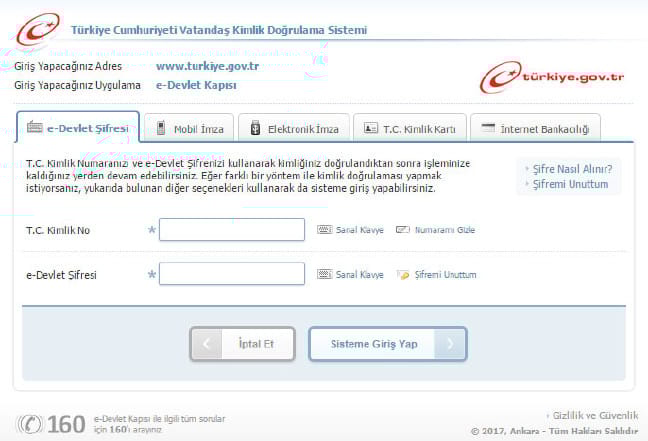Image resolution: width=648 pixels, height=441 pixels.
Task: Open the İnternet Bankacılığı tab
Action: pyautogui.click(x=535, y=129)
